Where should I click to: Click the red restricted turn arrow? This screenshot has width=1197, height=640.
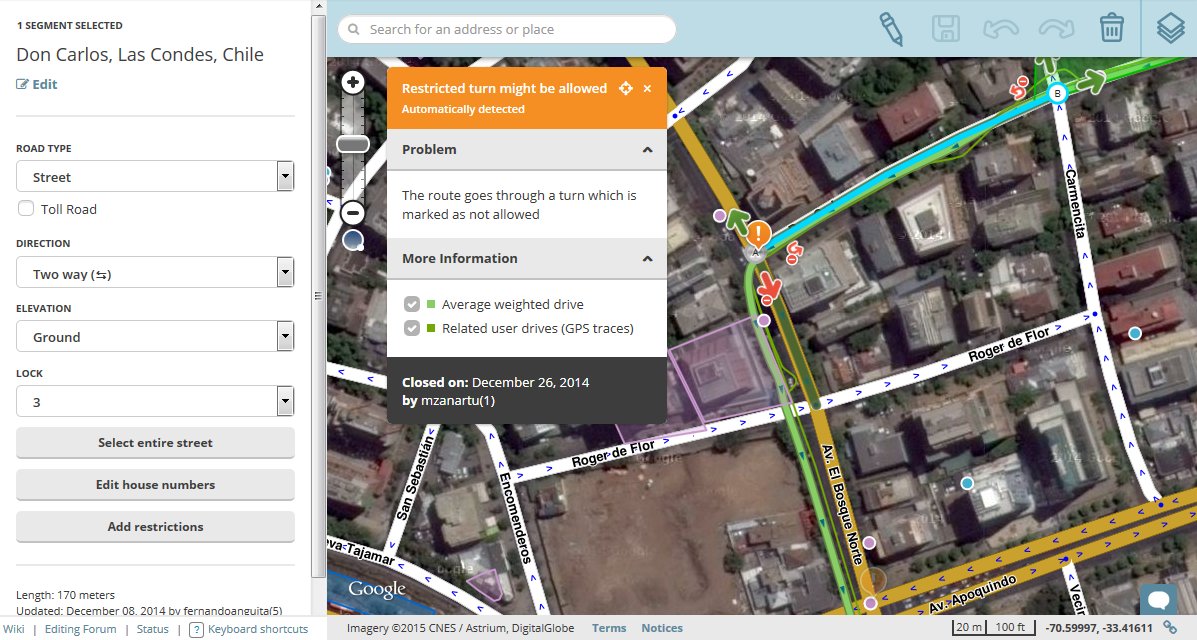coord(770,289)
